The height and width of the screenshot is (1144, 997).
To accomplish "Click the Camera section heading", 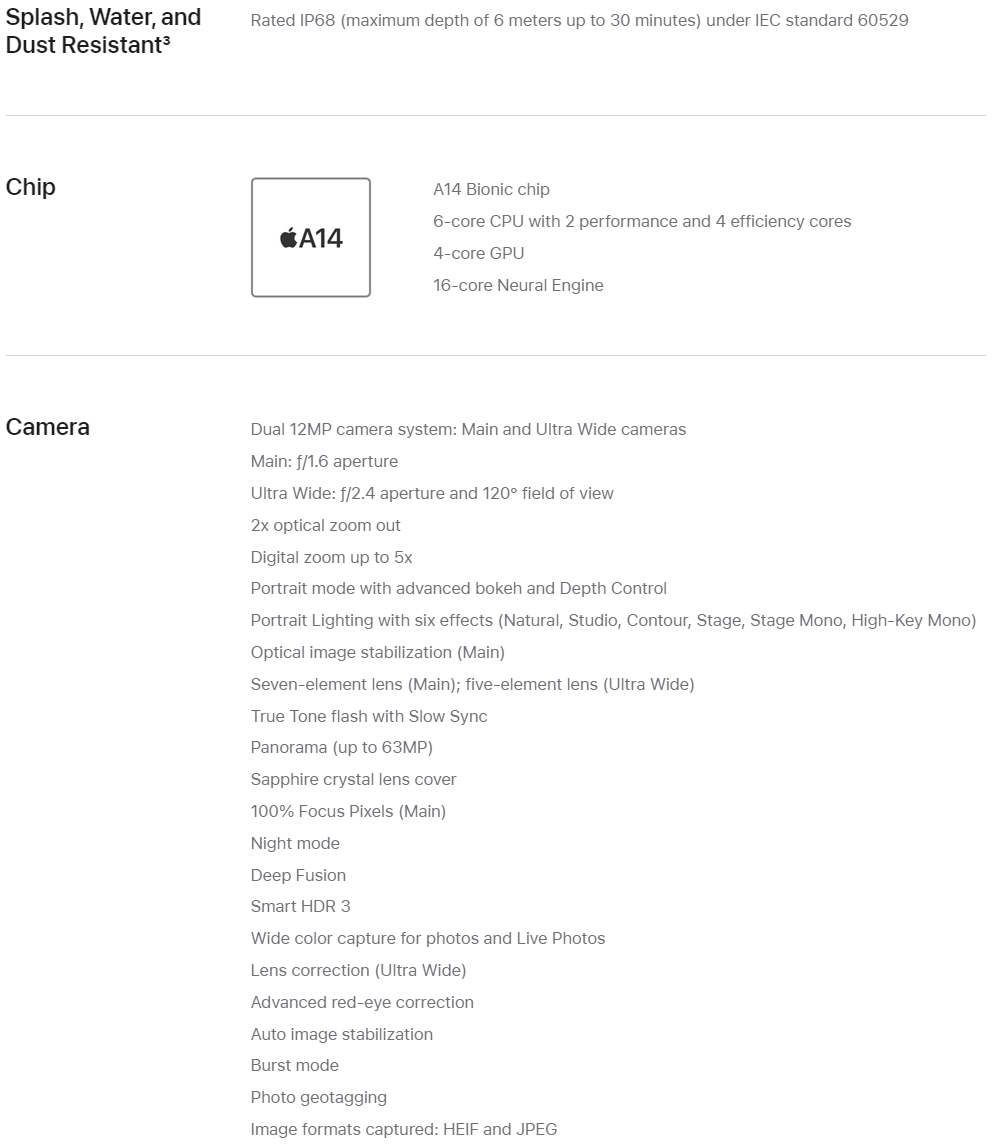I will [x=48, y=427].
